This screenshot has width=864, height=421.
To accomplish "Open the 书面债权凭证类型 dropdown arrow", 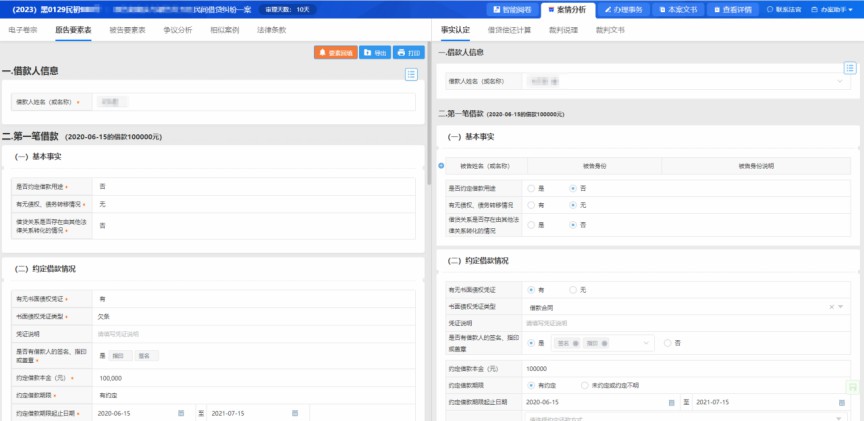I will coord(841,307).
